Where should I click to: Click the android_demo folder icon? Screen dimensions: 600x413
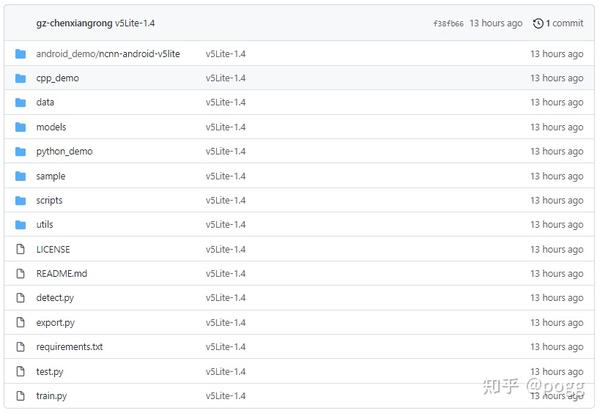point(20,54)
